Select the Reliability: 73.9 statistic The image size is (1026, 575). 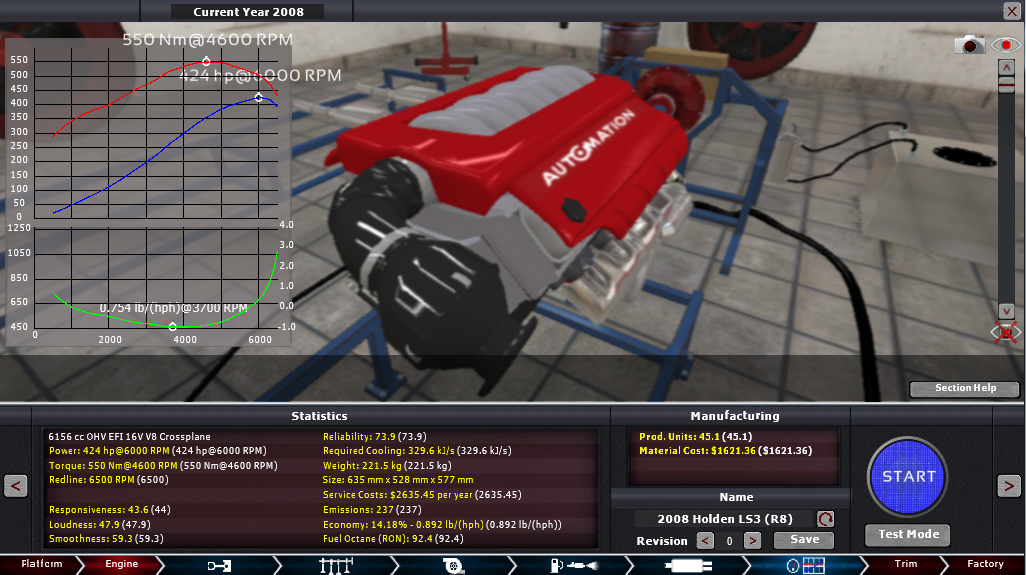(374, 436)
